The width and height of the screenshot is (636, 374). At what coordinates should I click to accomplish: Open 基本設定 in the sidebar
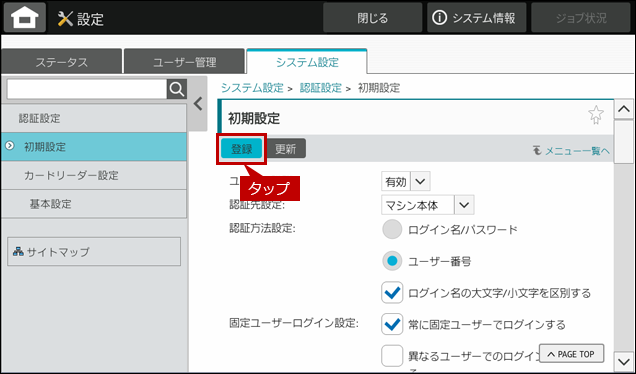coord(94,204)
